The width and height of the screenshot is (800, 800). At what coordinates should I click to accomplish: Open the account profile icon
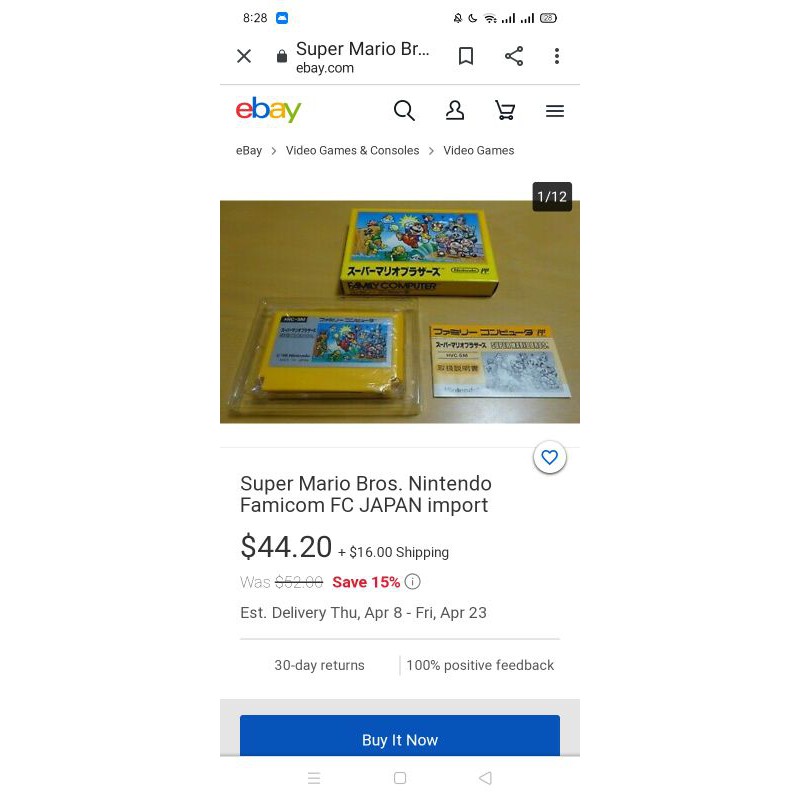point(455,110)
